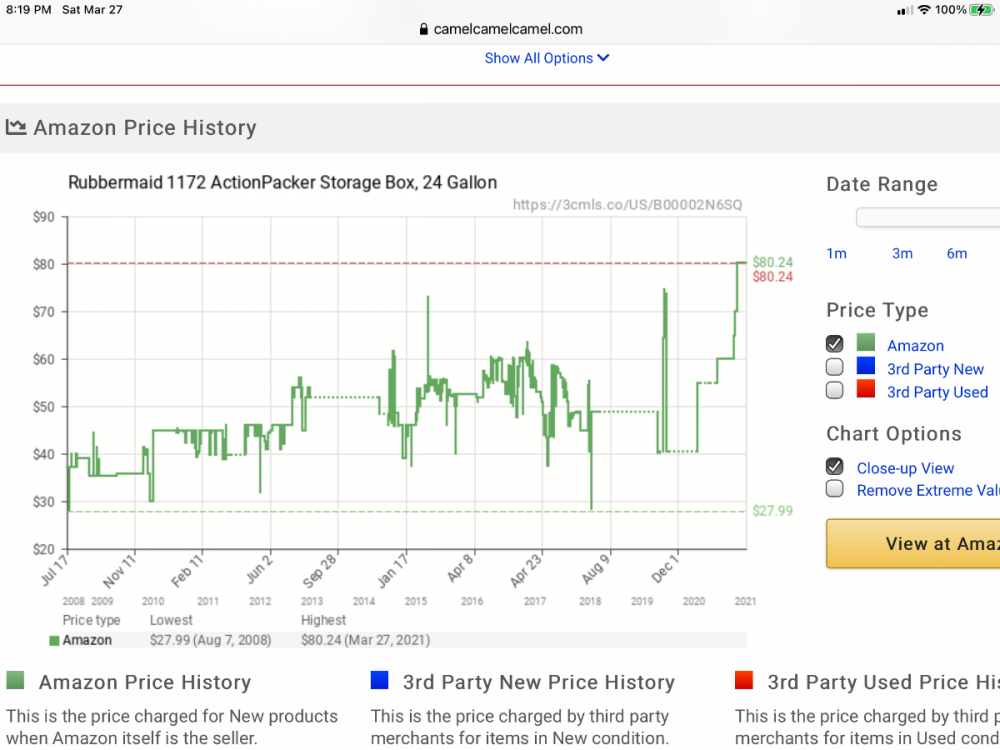1000x750 pixels.
Task: Click blue square beside 3rd Party New Price History
Action: click(x=379, y=682)
